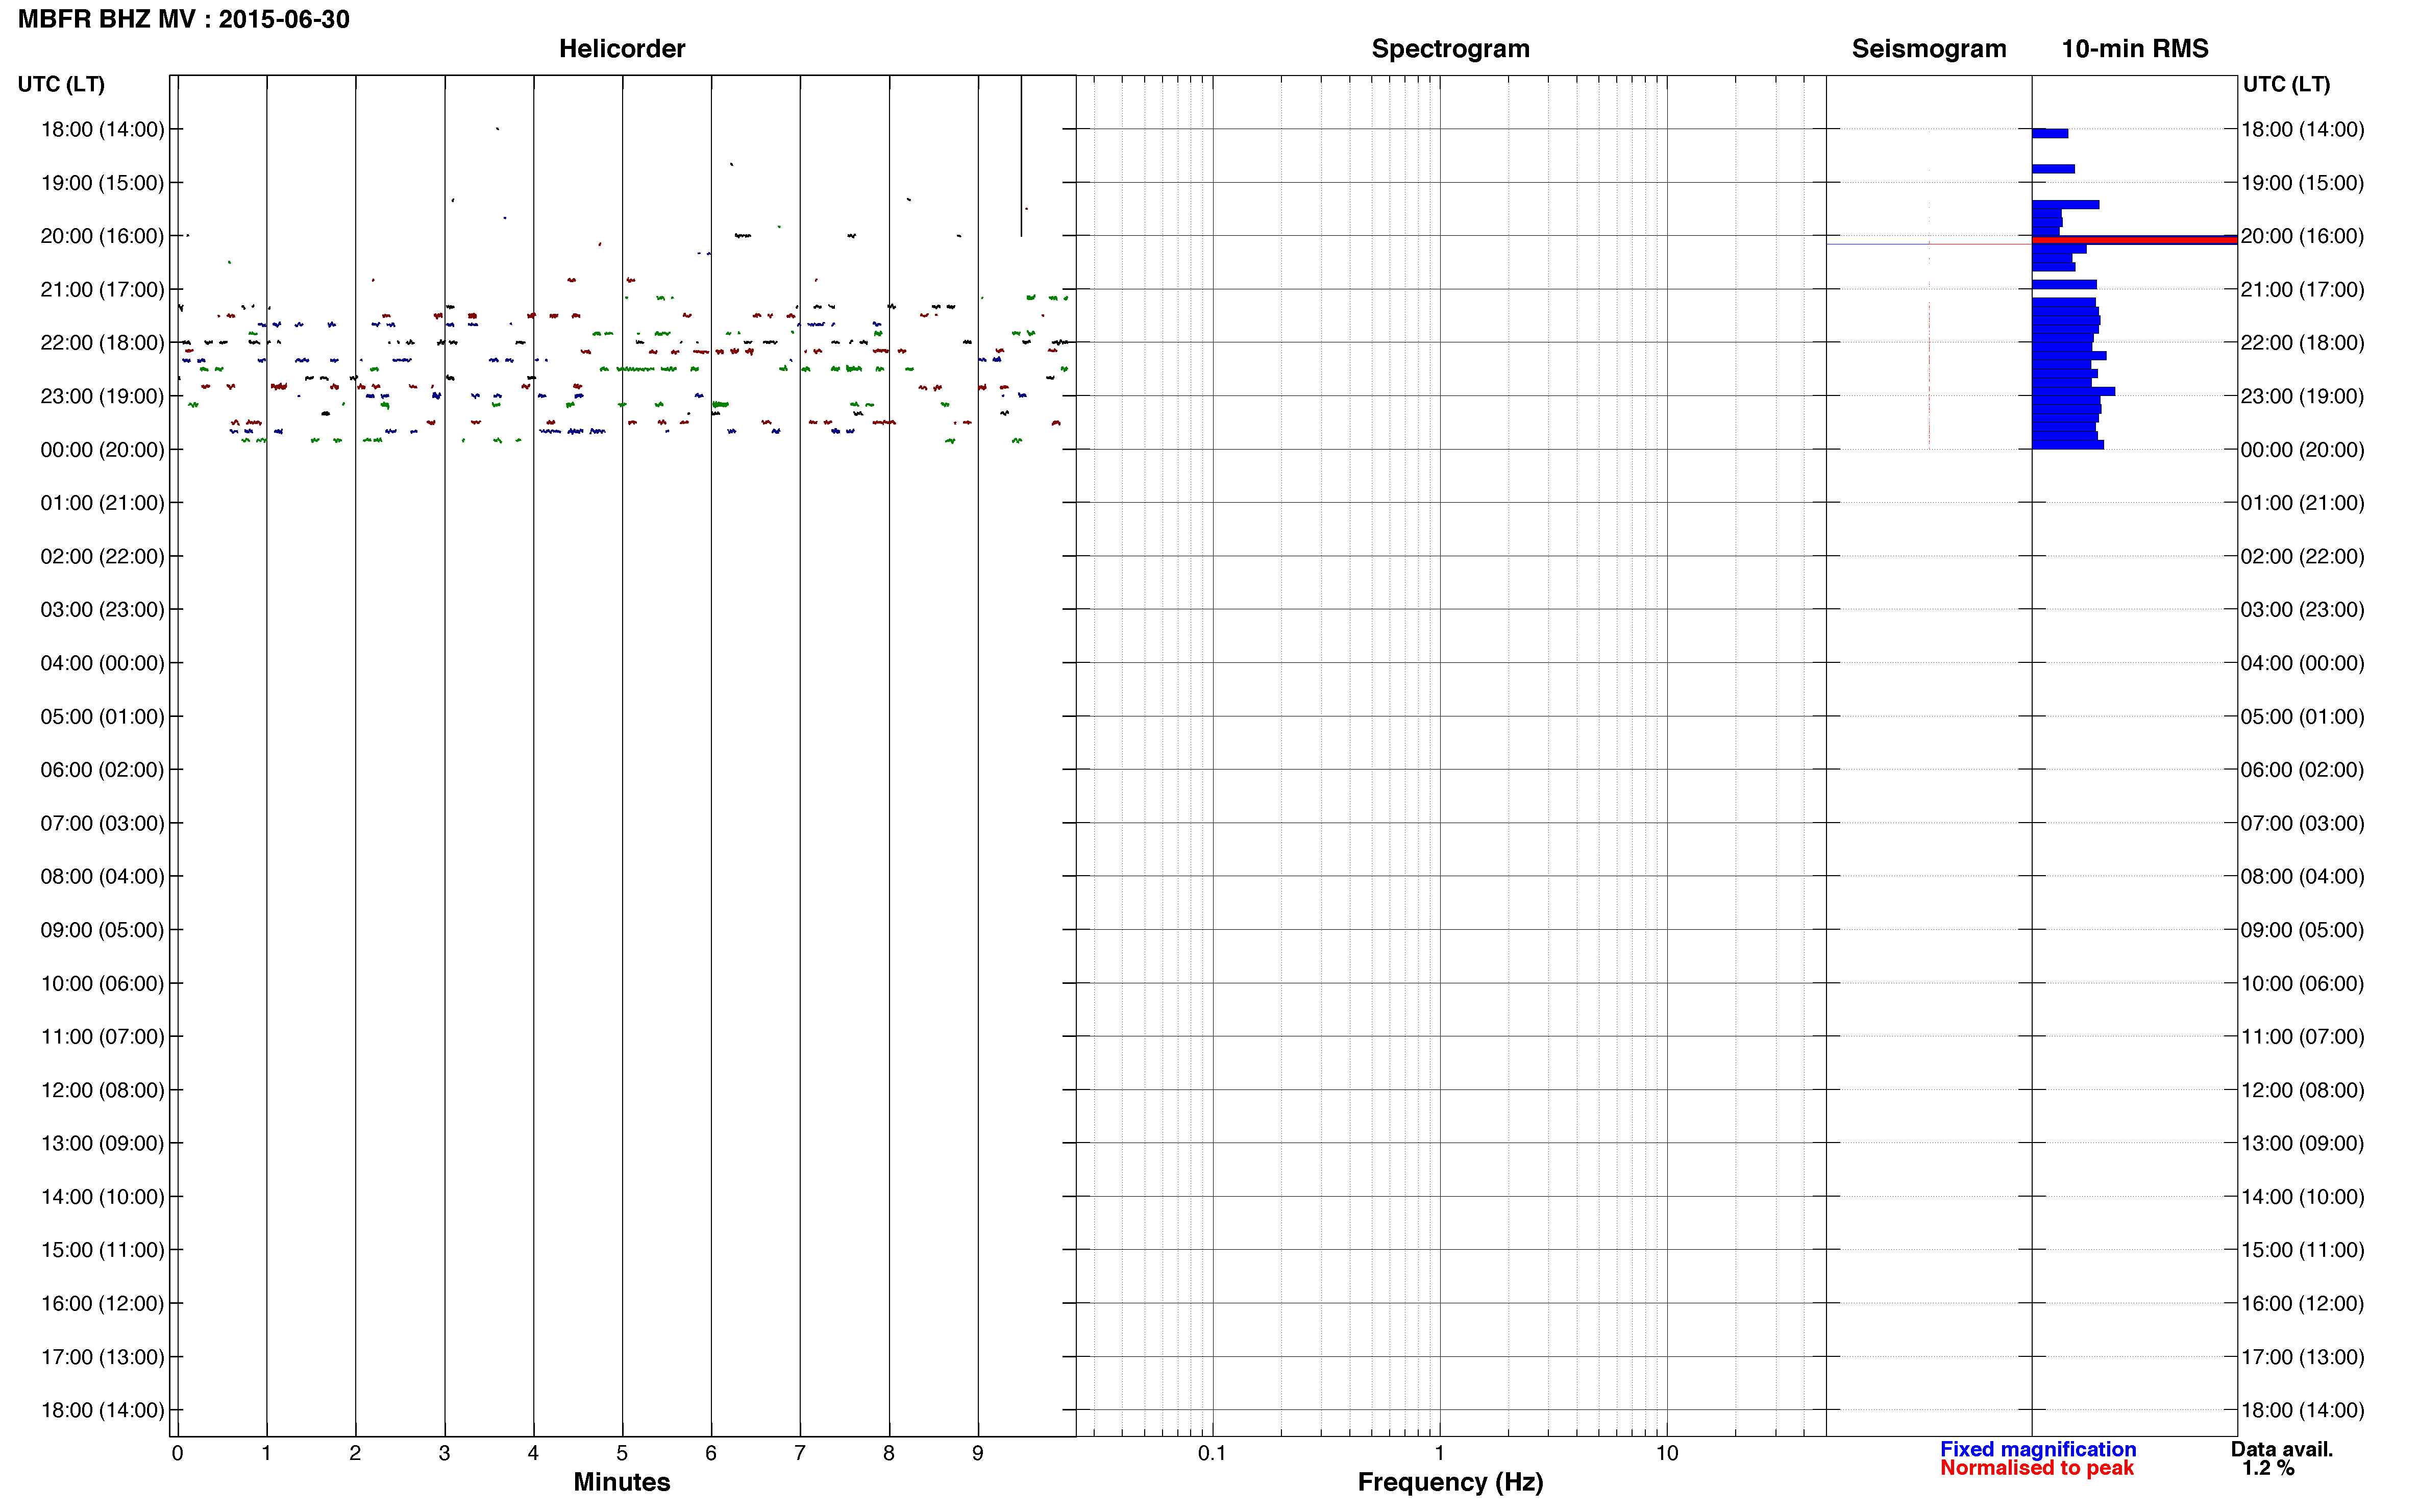Click the '9' minutes tick under the helicorder
The height and width of the screenshot is (1512, 2419).
tap(978, 1453)
